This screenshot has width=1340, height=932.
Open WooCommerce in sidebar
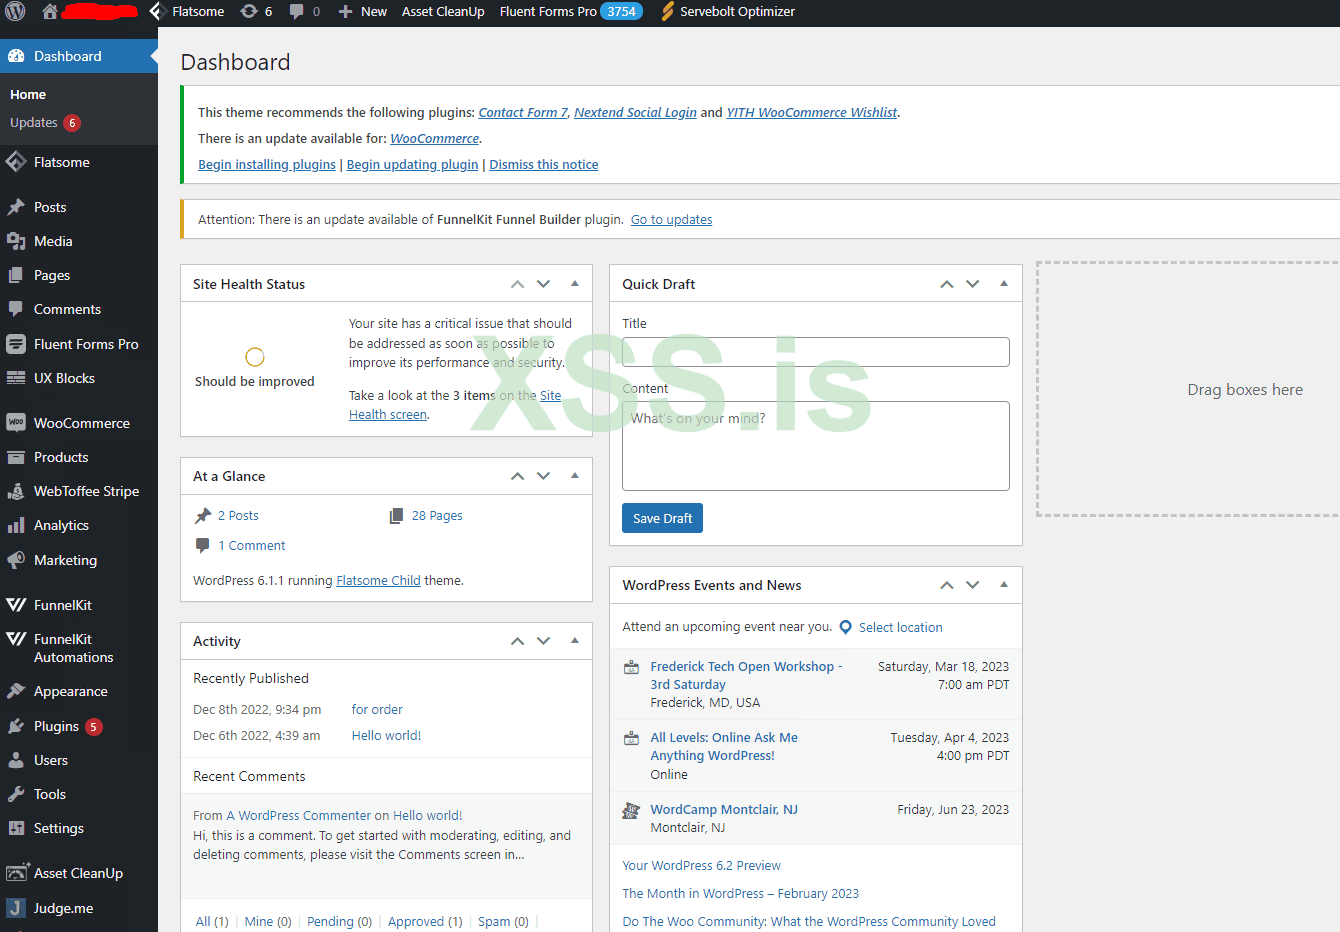click(x=79, y=423)
